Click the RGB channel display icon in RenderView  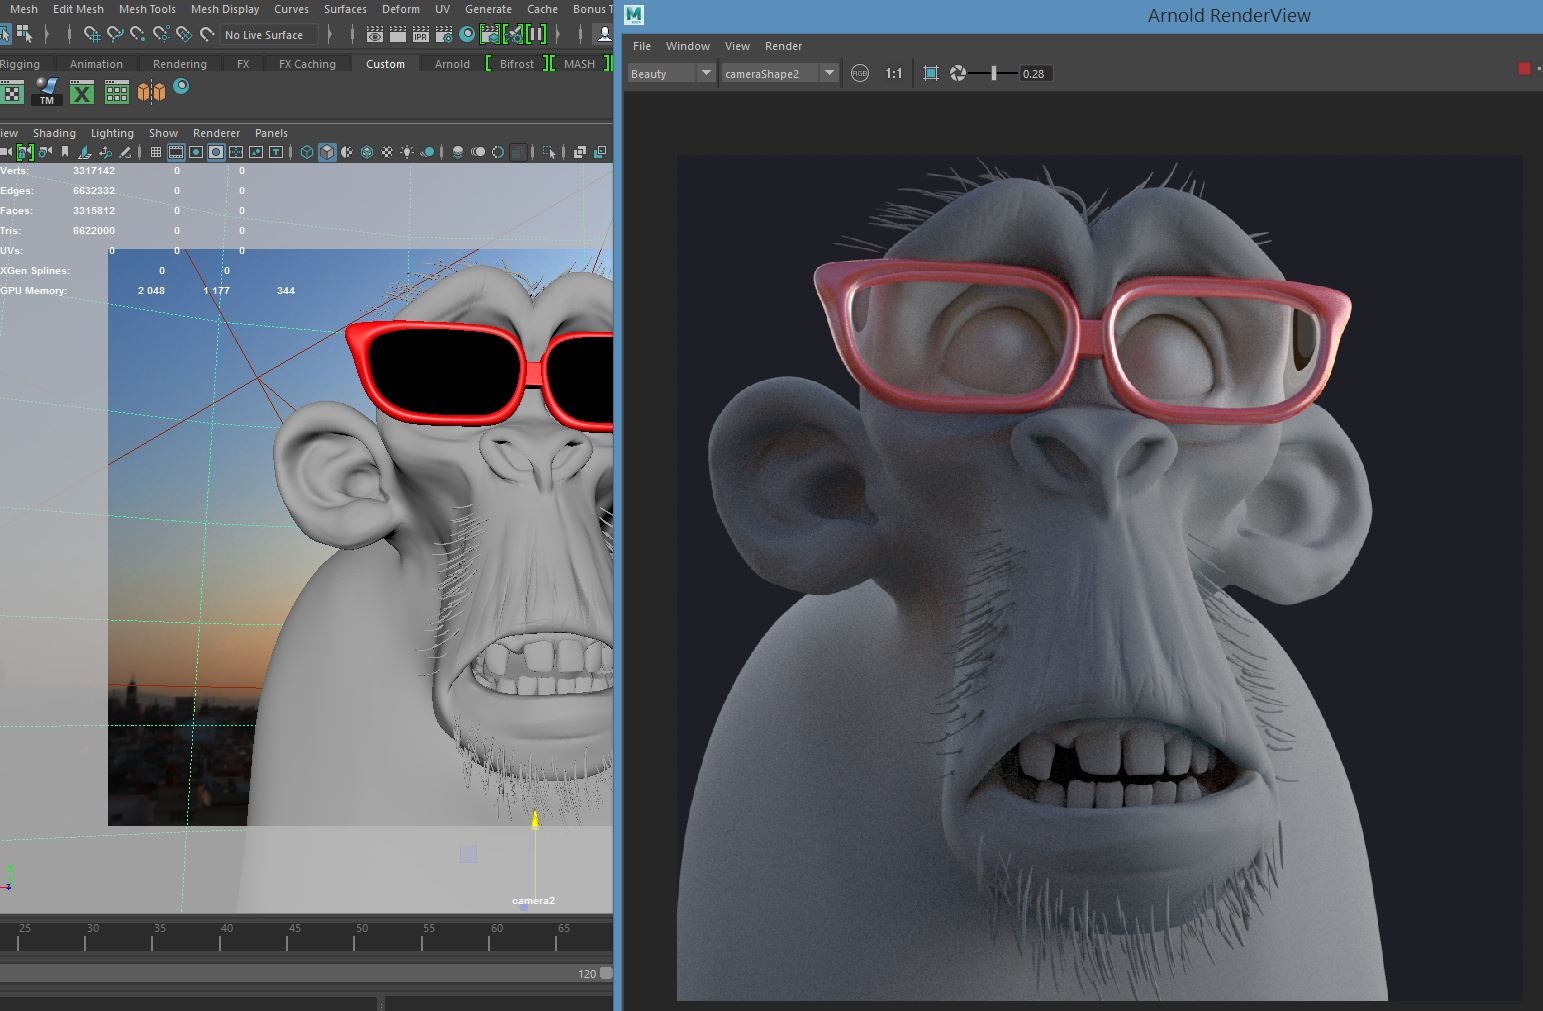pyautogui.click(x=860, y=73)
